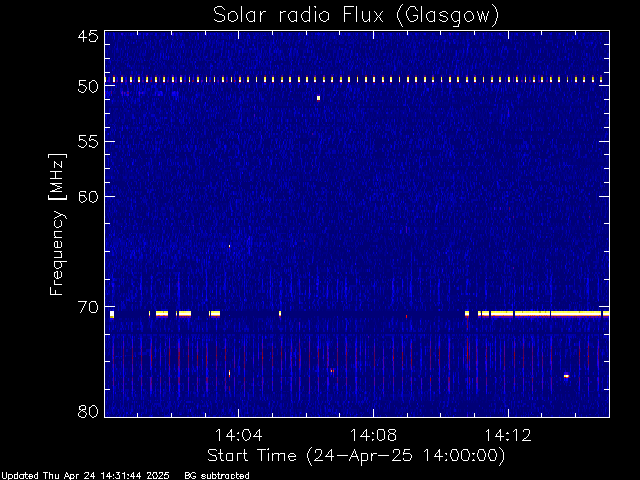Viewport: 640px width, 480px height.
Task: Click the 50 frequency tick label
Action: point(88,87)
